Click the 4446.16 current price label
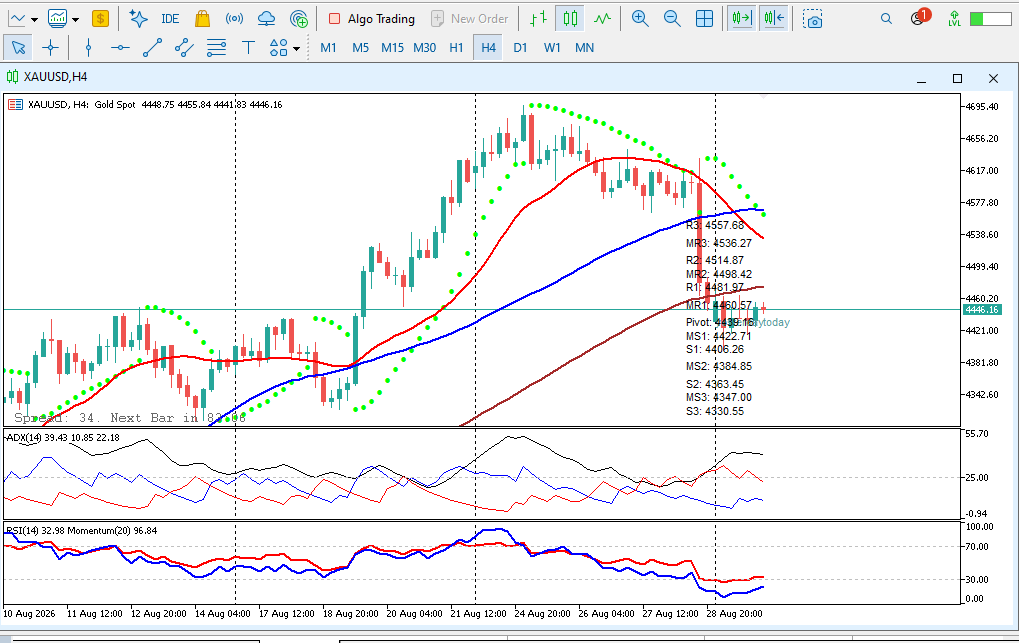The width and height of the screenshot is (1025, 643). (982, 310)
